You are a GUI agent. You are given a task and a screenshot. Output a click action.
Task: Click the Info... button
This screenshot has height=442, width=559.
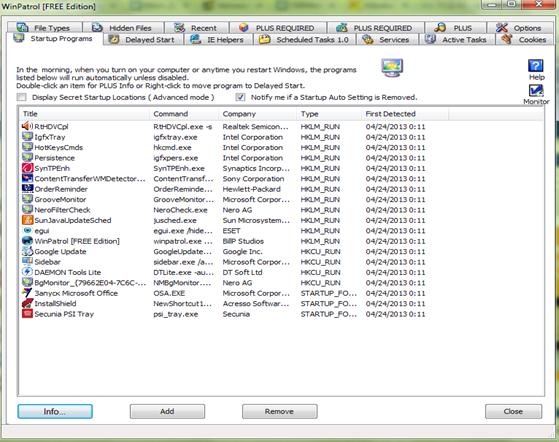(55, 411)
